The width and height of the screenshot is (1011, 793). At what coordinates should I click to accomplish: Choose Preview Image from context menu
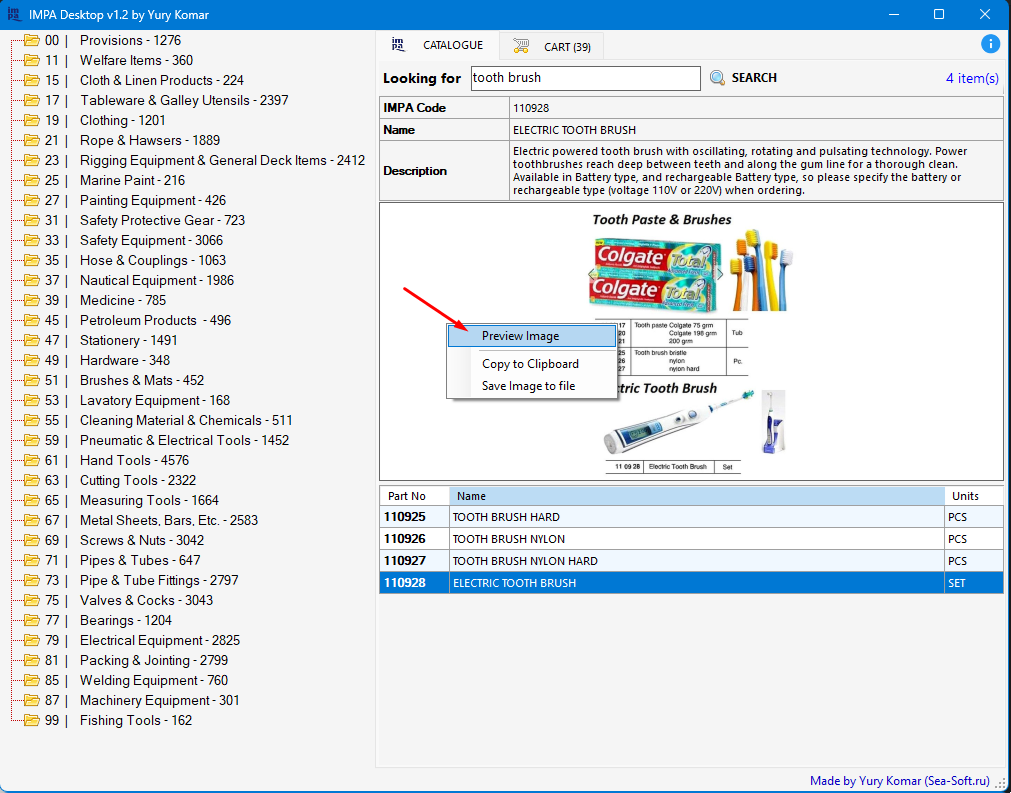tap(520, 336)
